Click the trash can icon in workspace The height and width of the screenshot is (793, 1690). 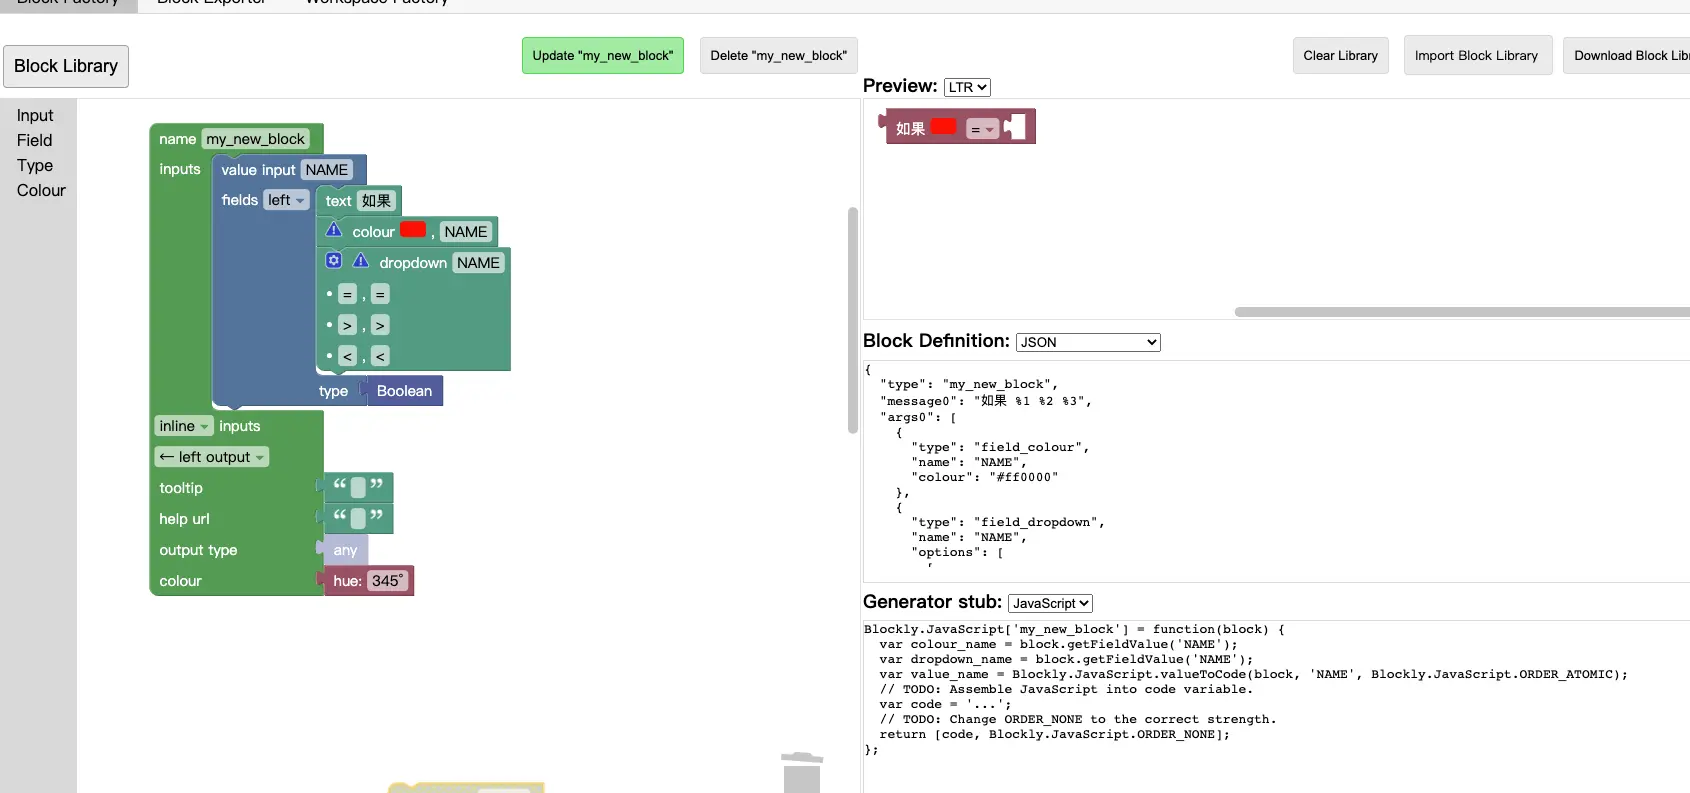click(x=802, y=772)
